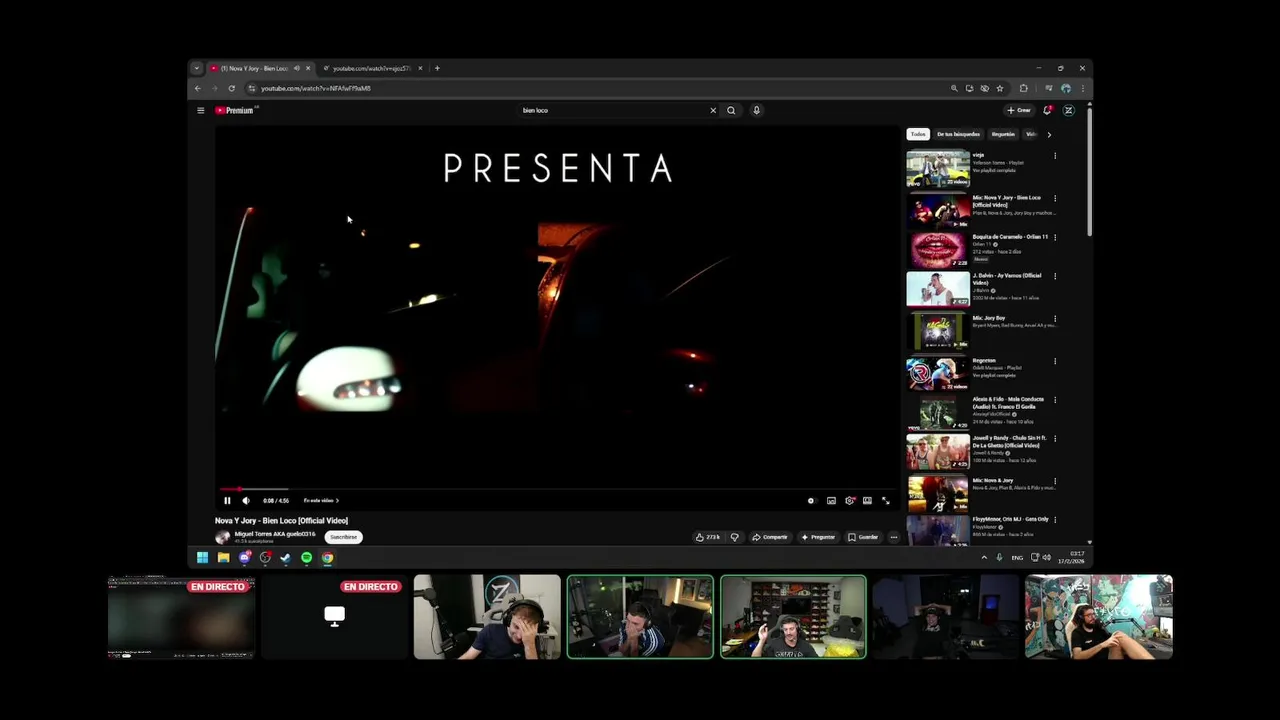Viewport: 1280px width, 720px height.
Task: Open the three-dot more actions under video
Action: [894, 537]
